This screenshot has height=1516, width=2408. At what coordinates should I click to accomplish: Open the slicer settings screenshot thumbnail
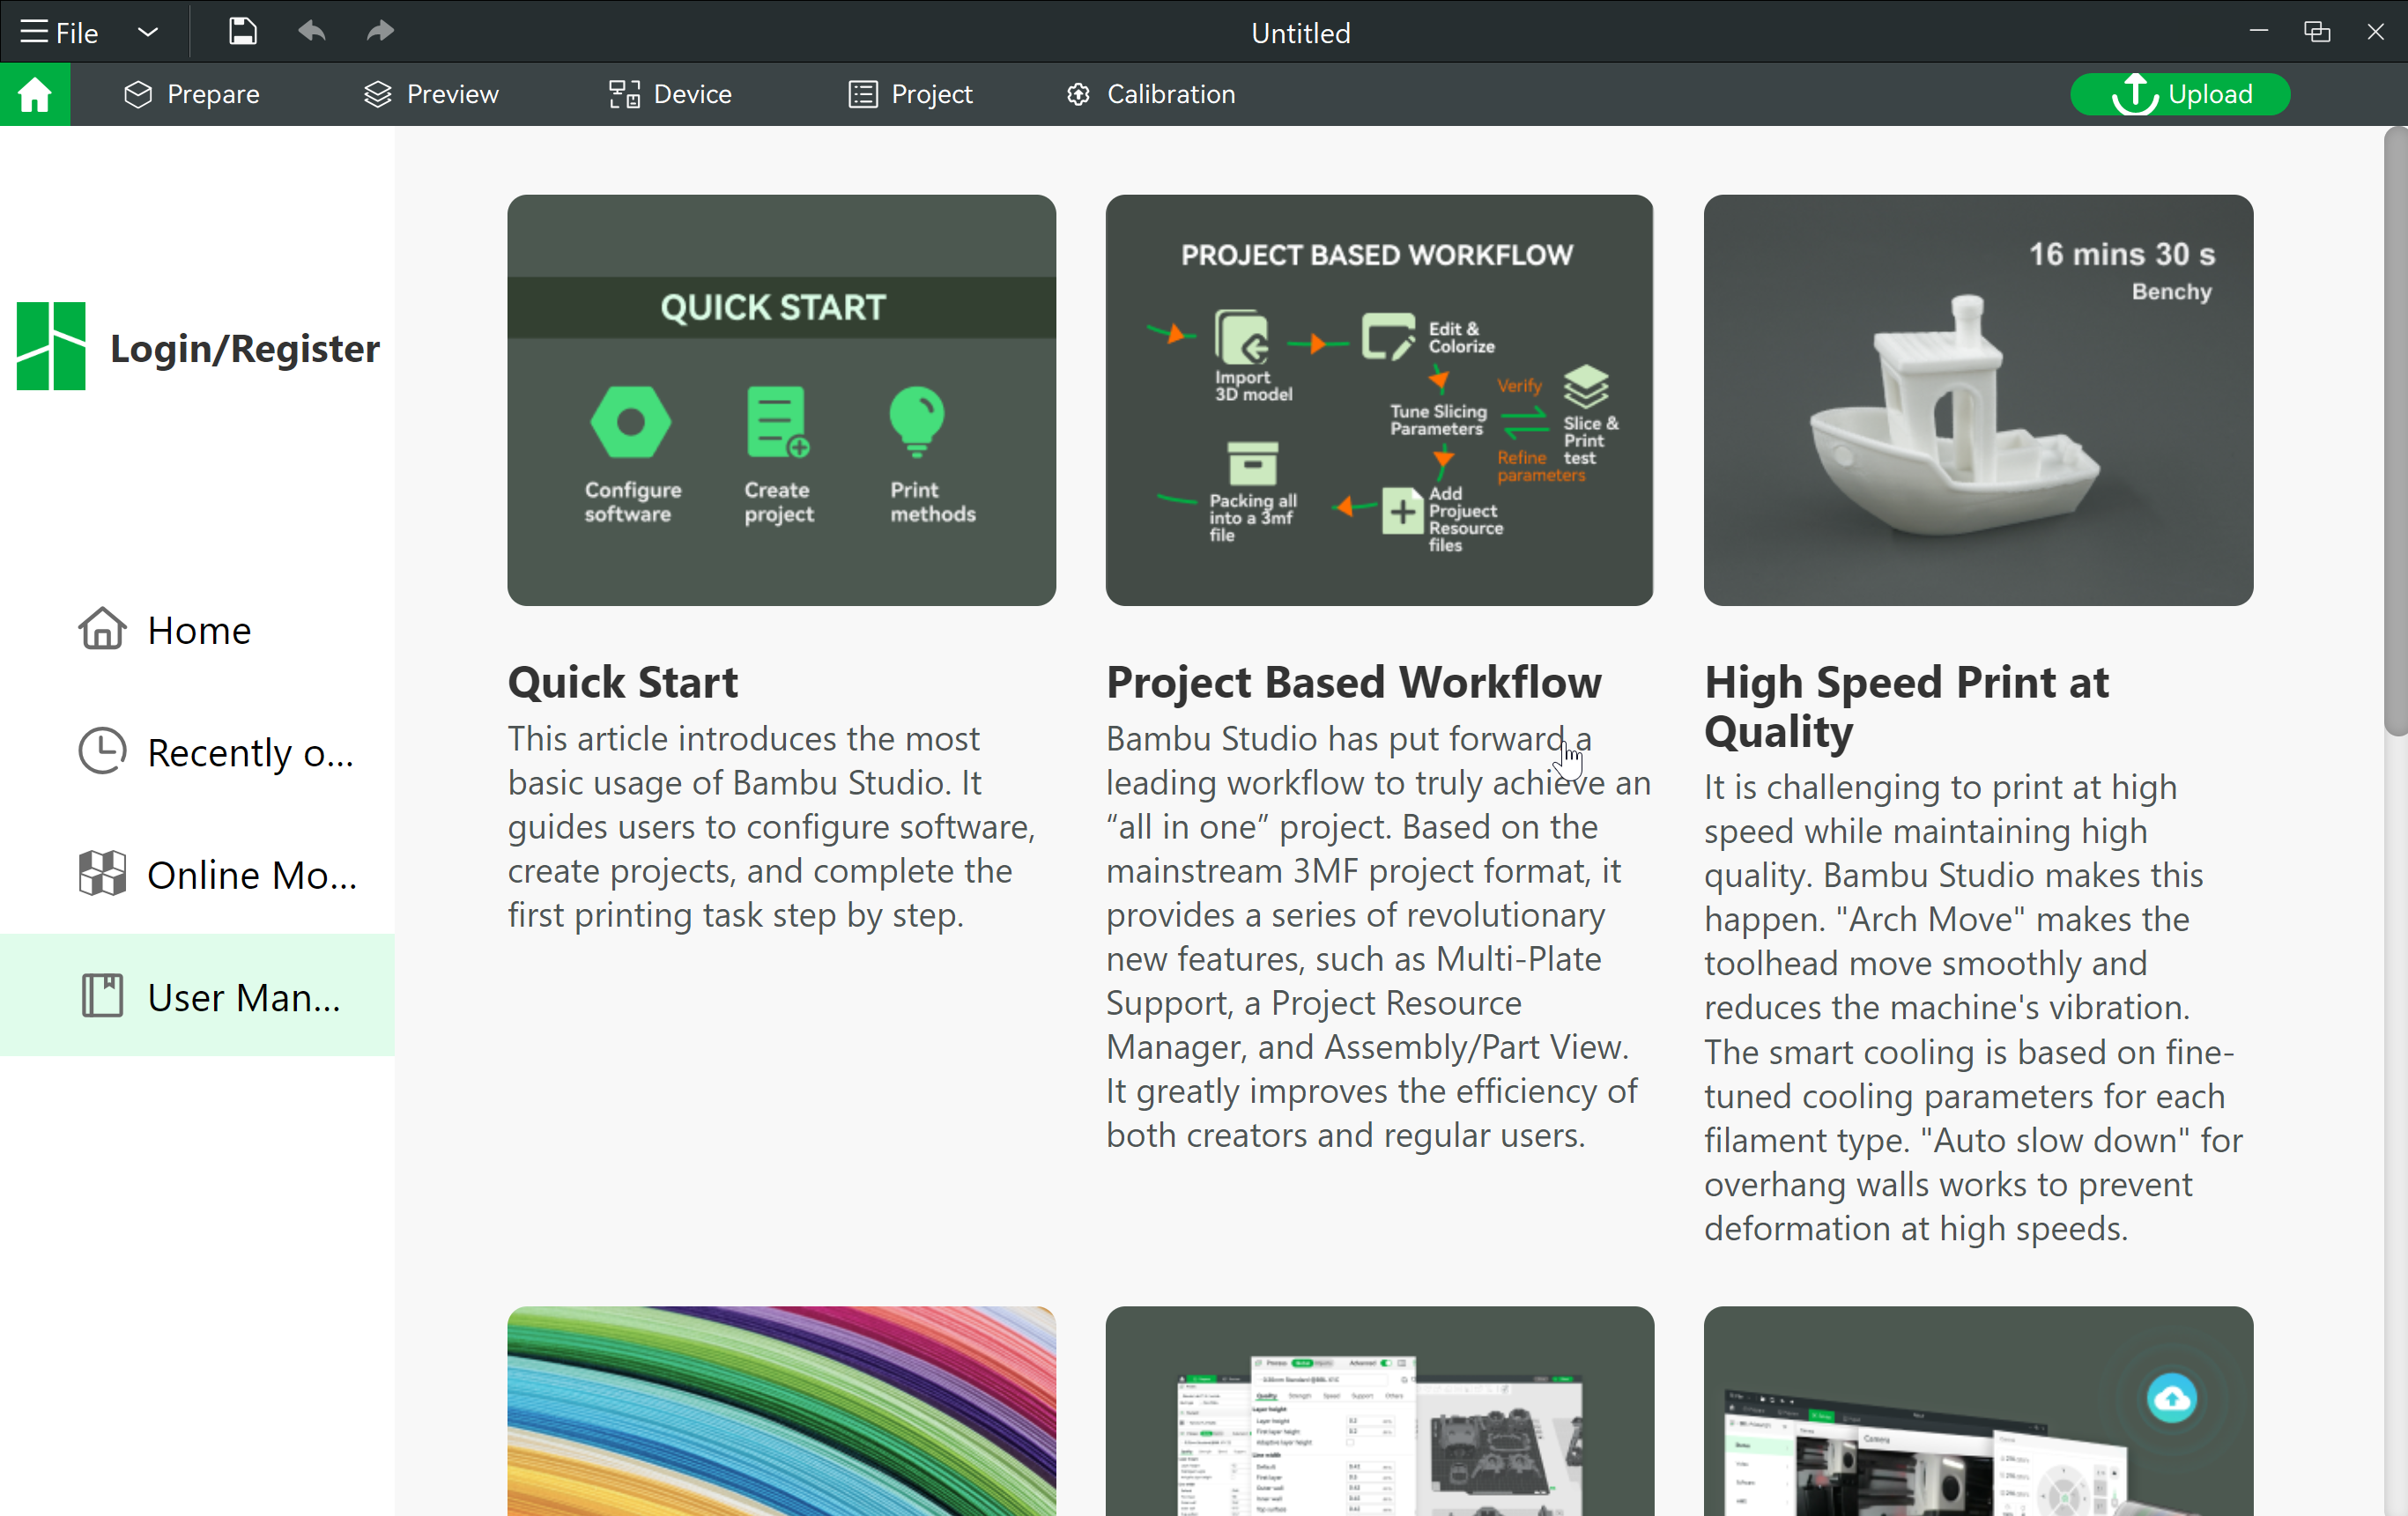[1379, 1411]
